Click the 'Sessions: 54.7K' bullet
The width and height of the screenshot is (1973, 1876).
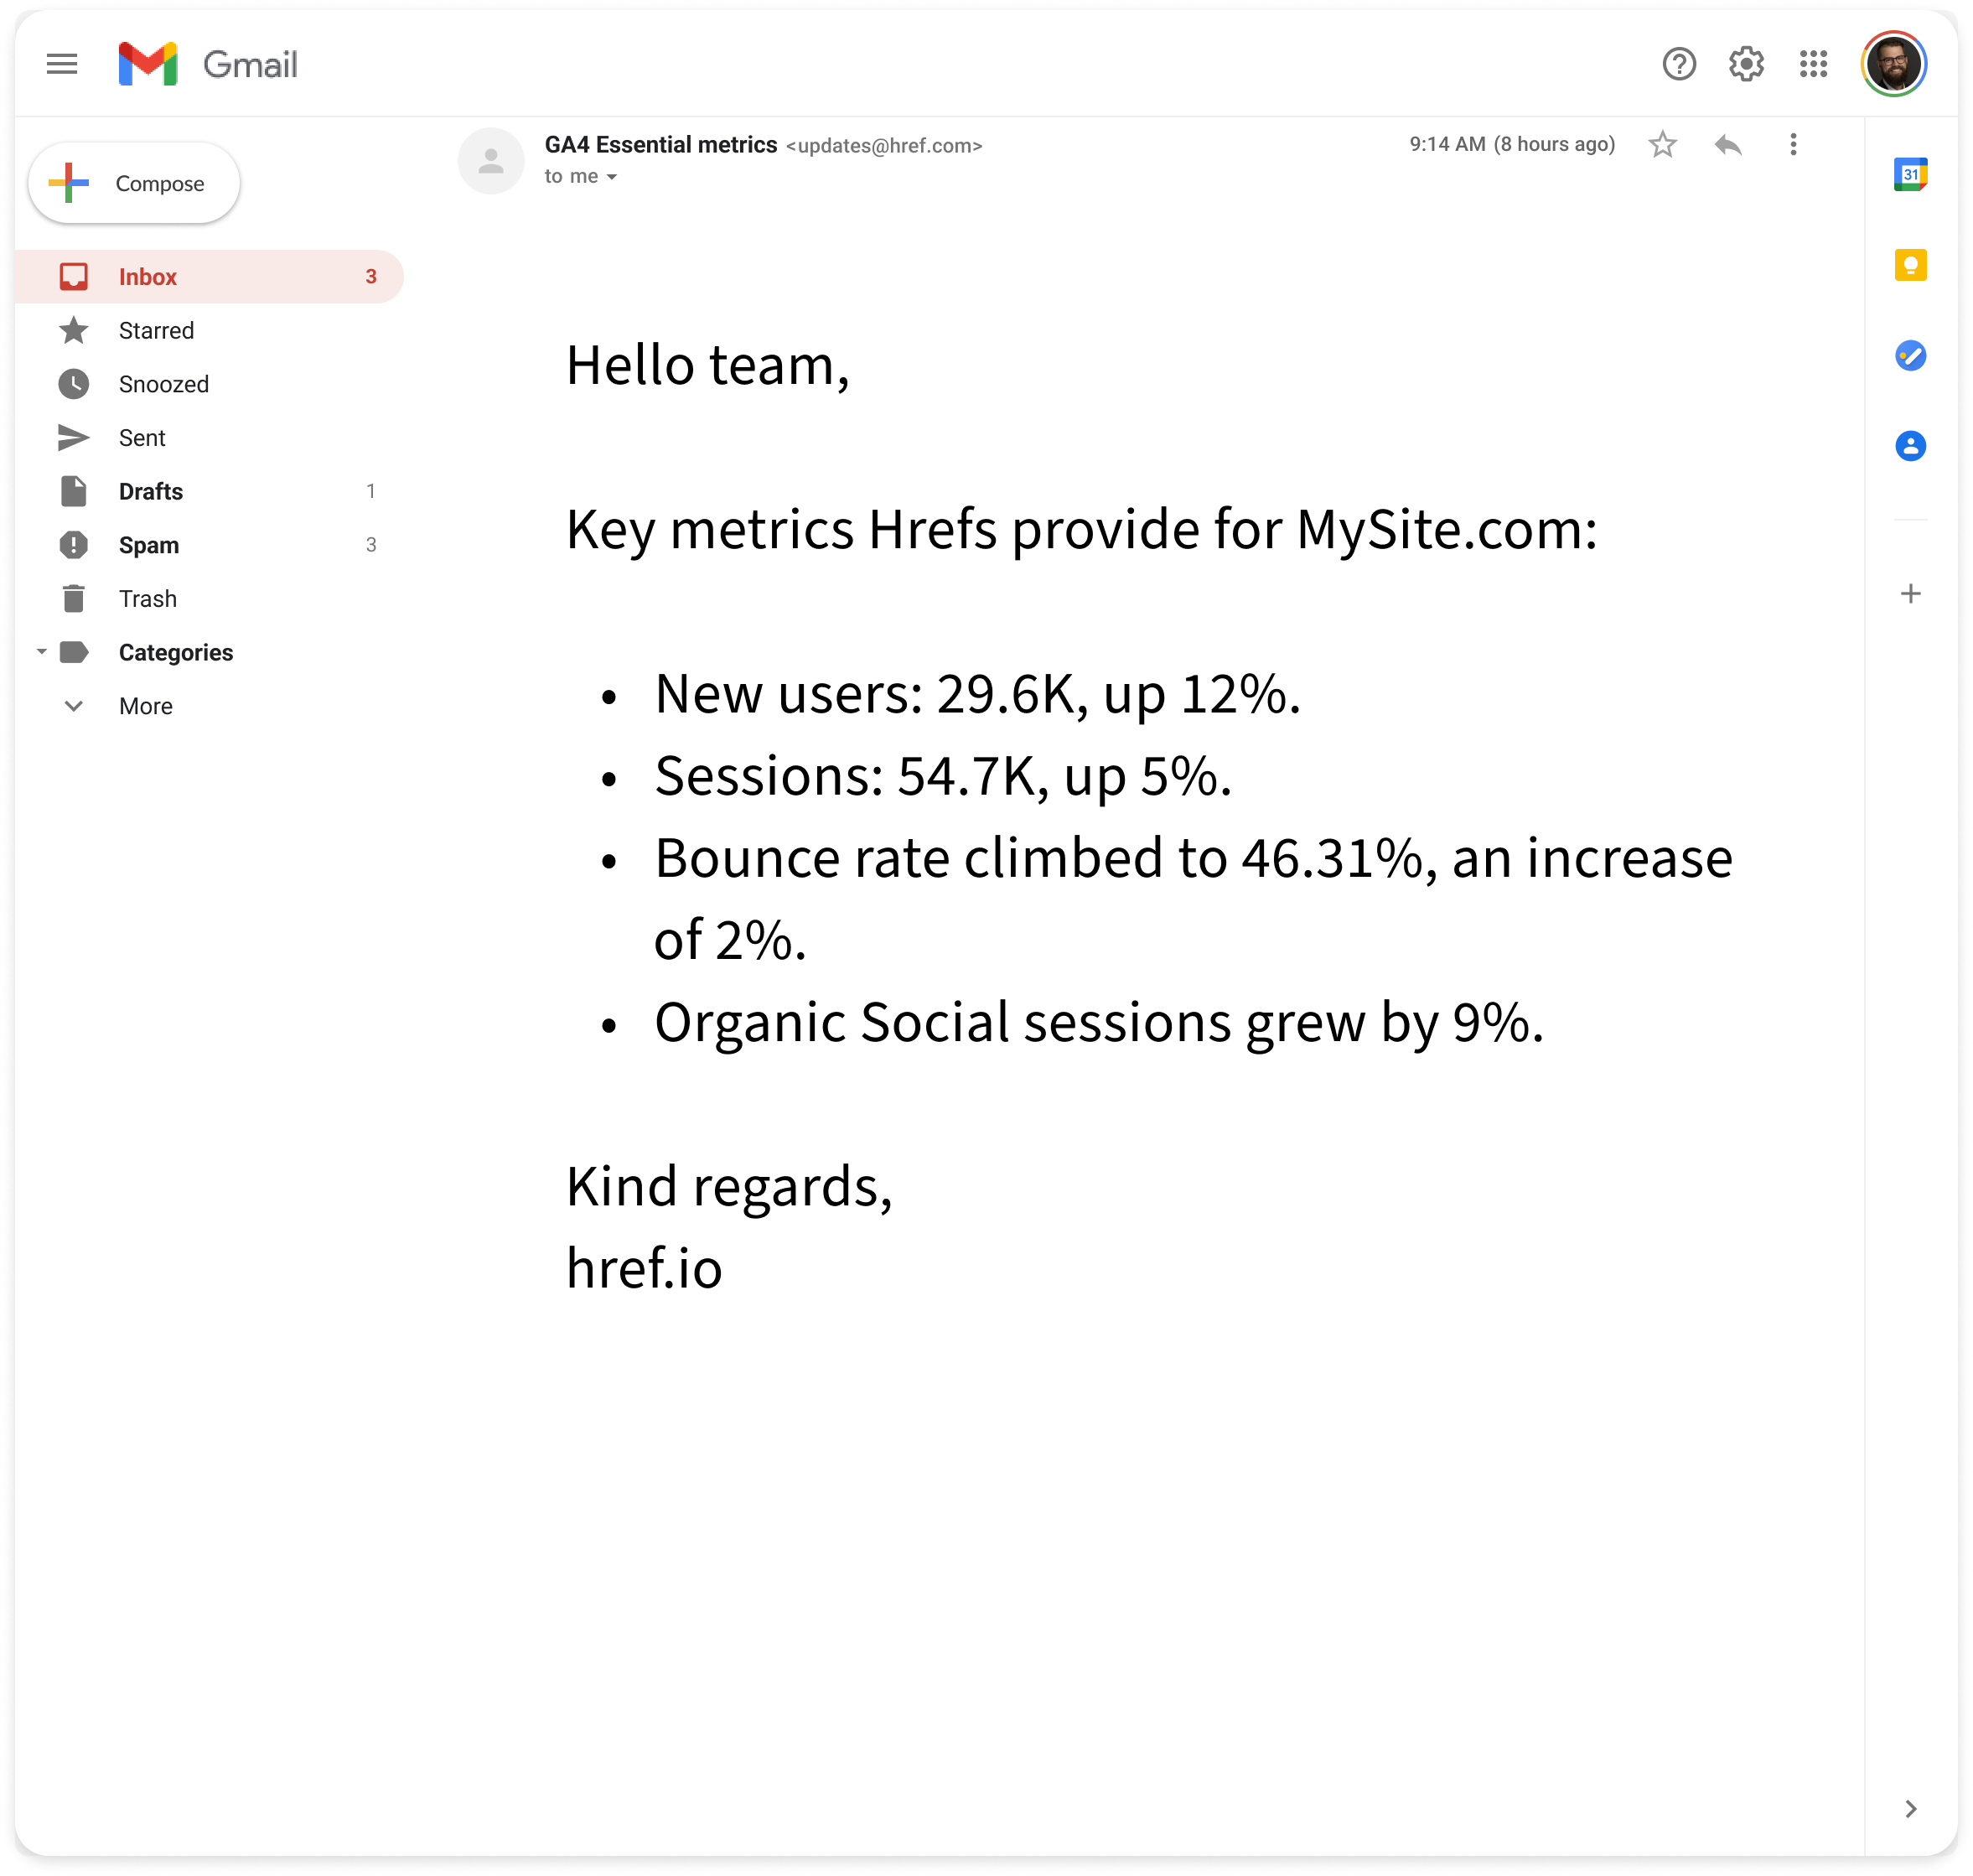pos(943,776)
